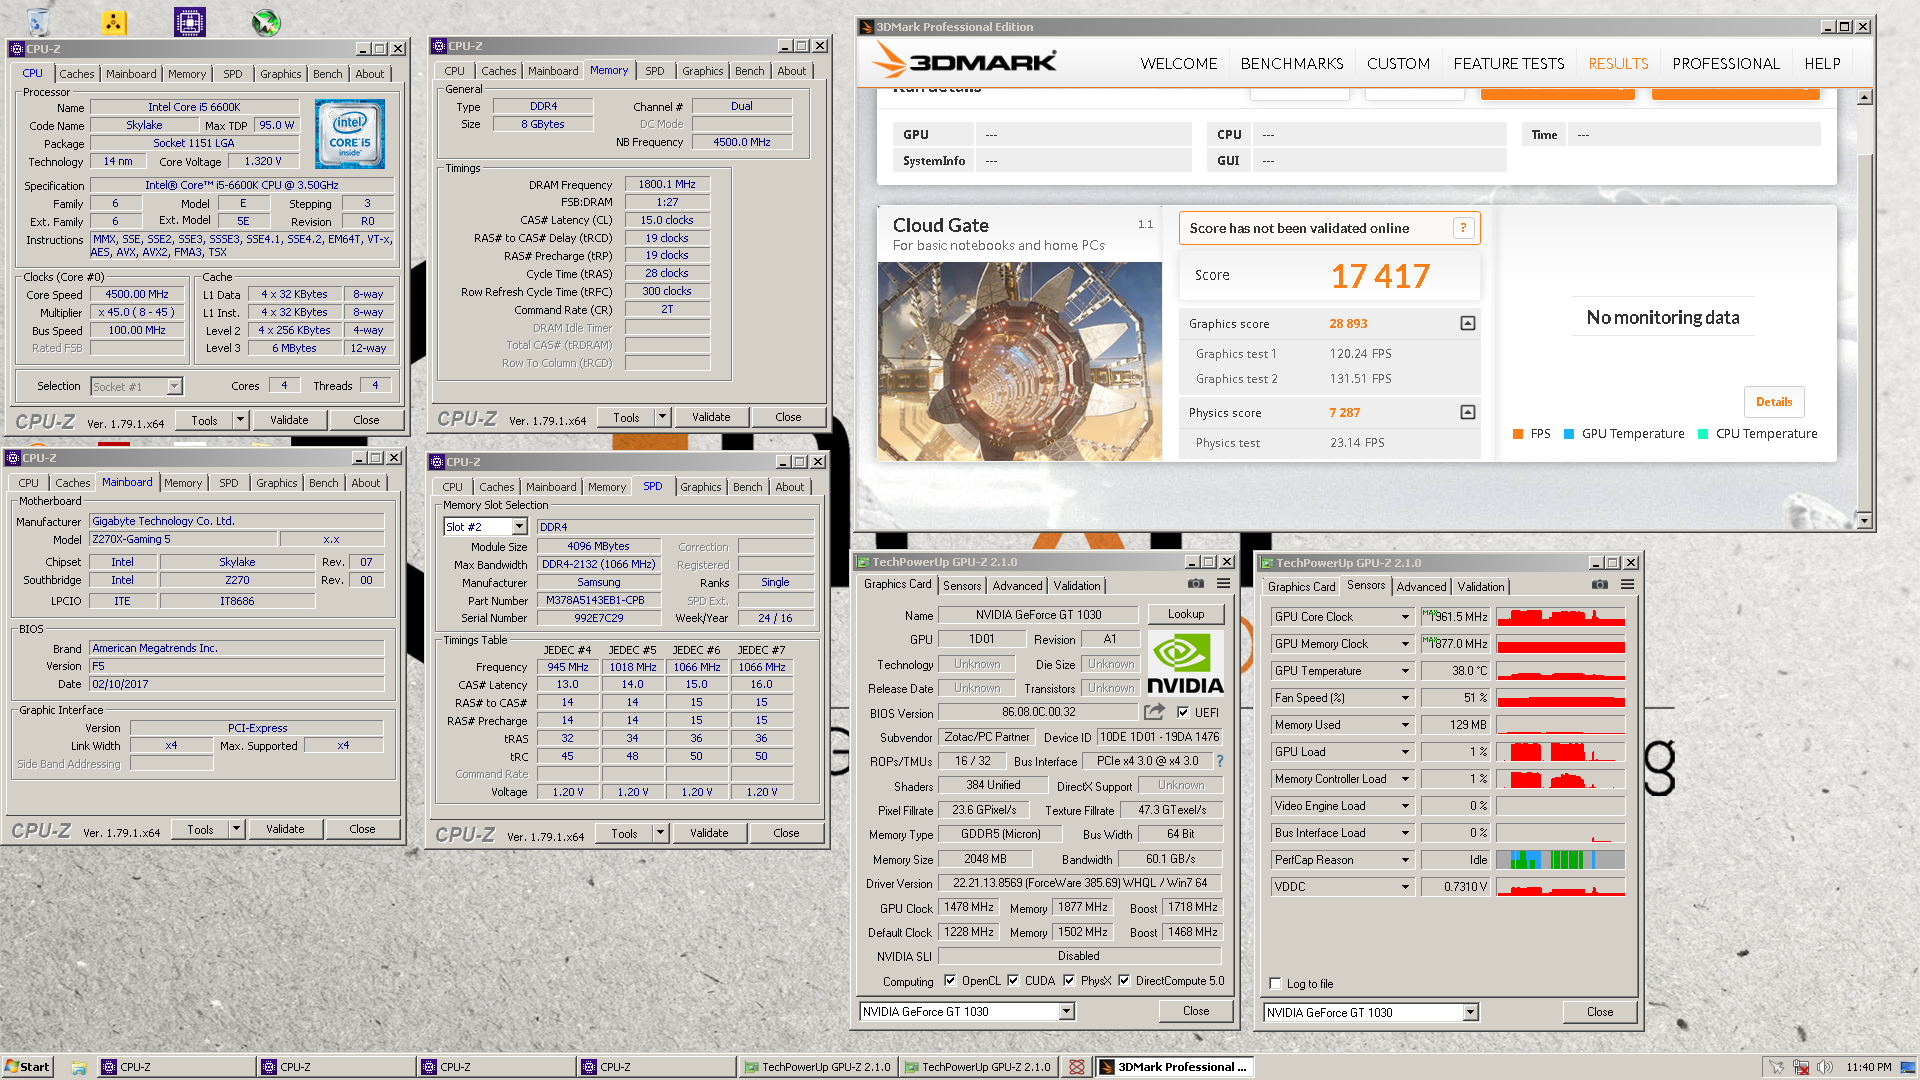Screen dimensions: 1920x1080
Task: Open the green jet-plane desktop icon
Action: pos(266,21)
